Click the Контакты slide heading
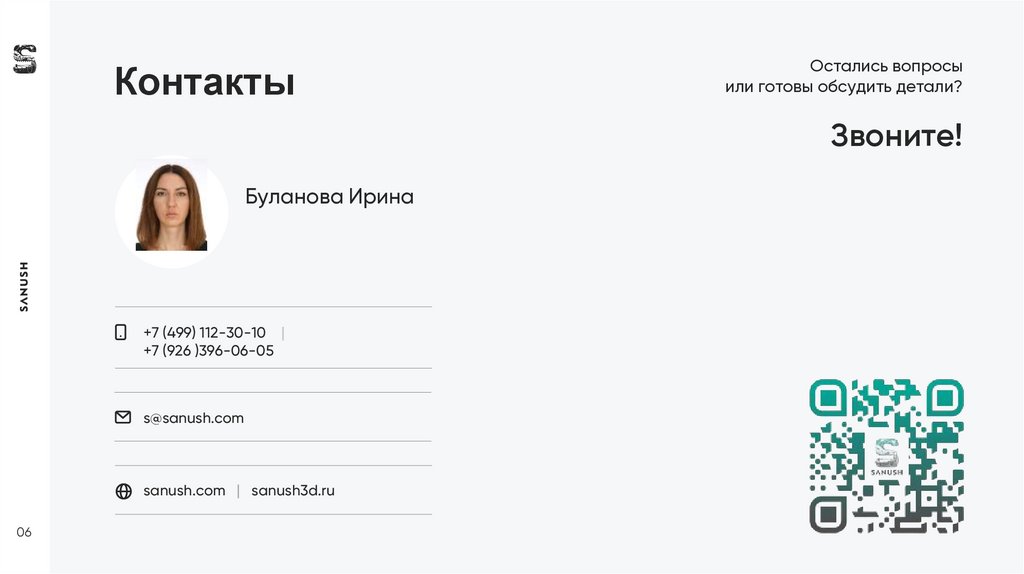This screenshot has width=1024, height=574. (204, 82)
